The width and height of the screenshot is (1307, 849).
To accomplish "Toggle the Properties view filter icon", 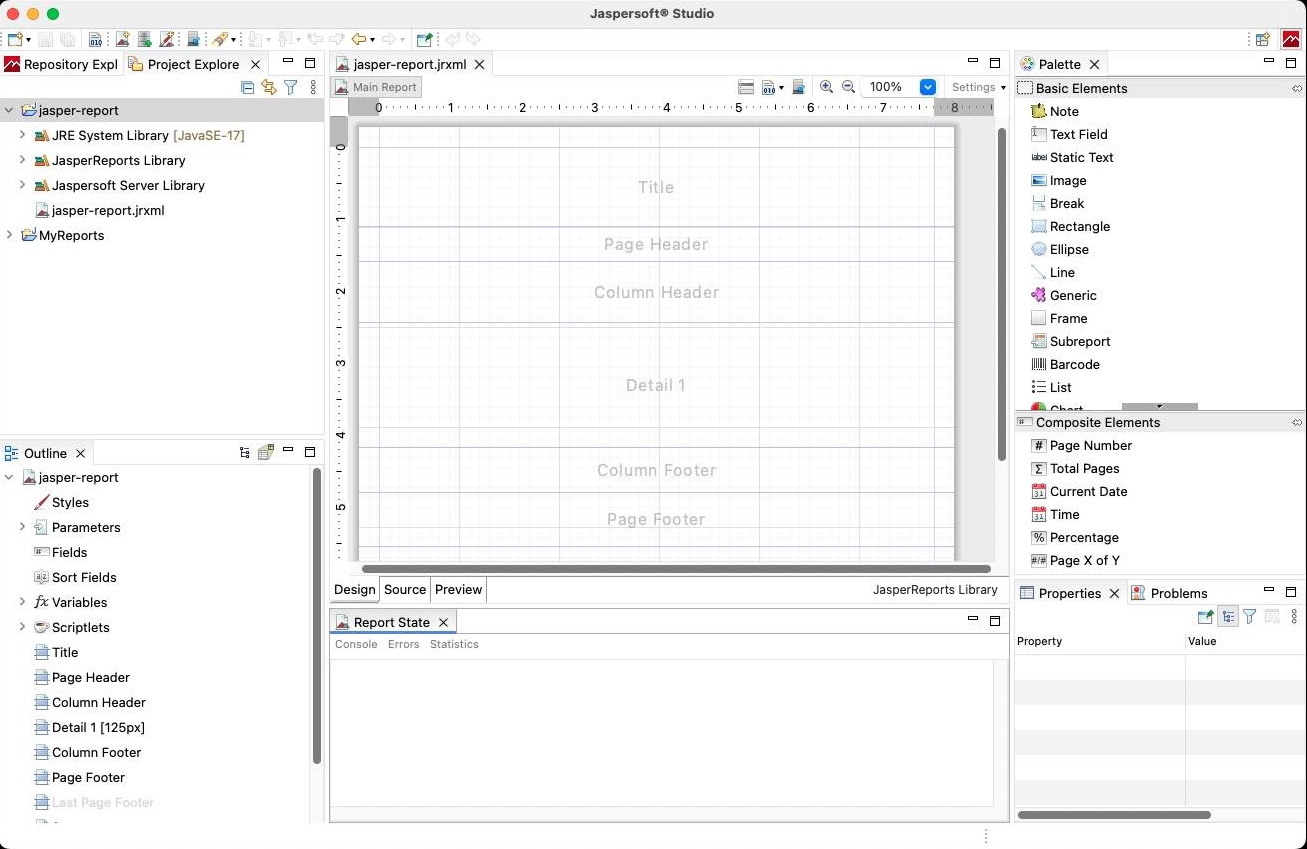I will point(1250,617).
